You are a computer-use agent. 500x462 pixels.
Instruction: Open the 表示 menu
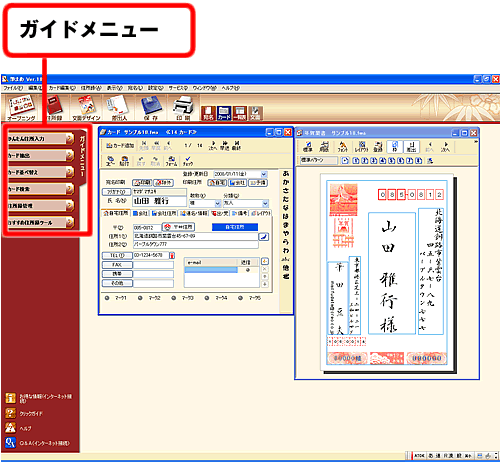[x=115, y=88]
